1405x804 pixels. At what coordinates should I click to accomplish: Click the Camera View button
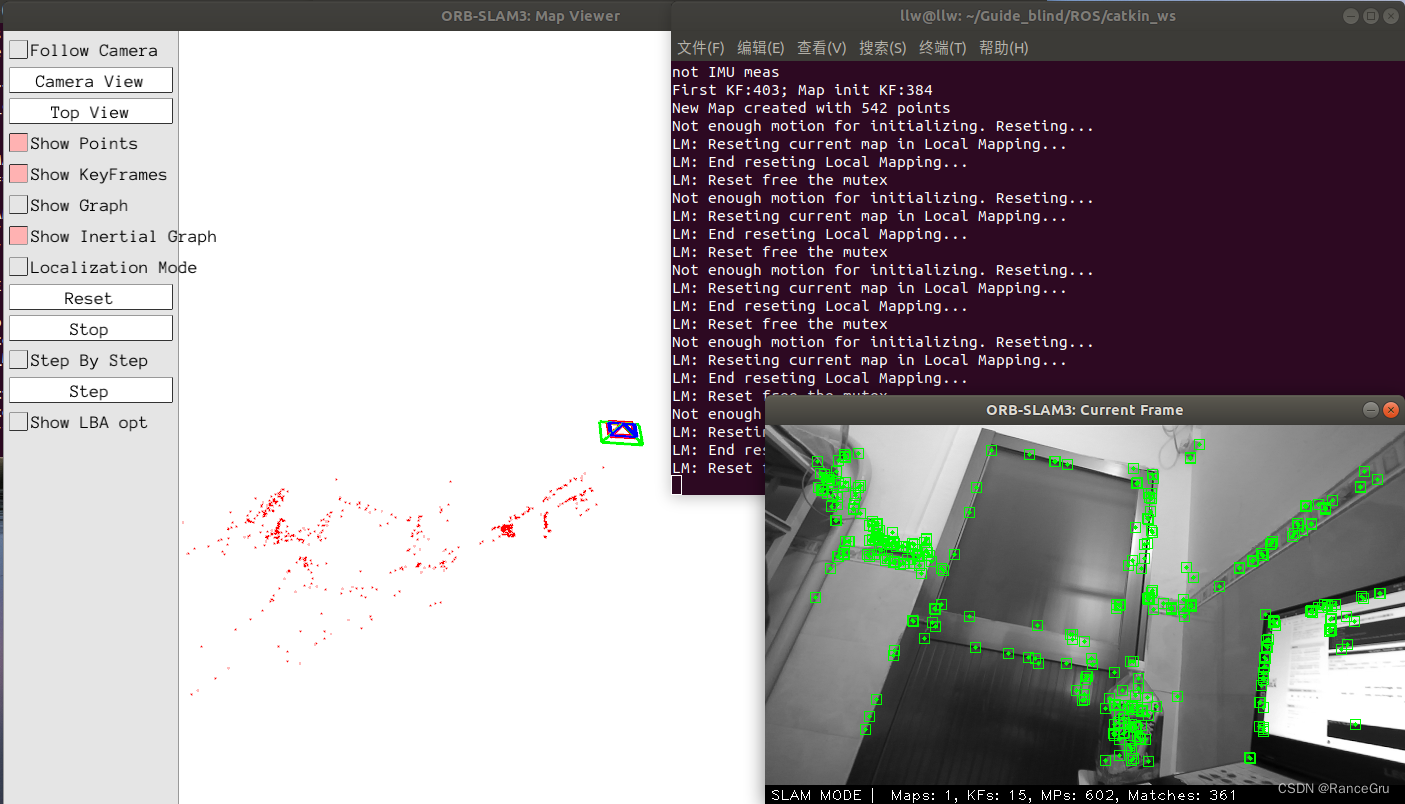click(91, 81)
